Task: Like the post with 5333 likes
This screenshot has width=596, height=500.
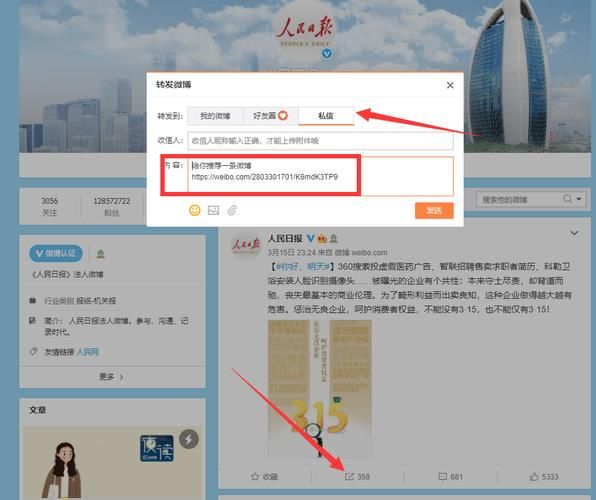Action: 544,476
